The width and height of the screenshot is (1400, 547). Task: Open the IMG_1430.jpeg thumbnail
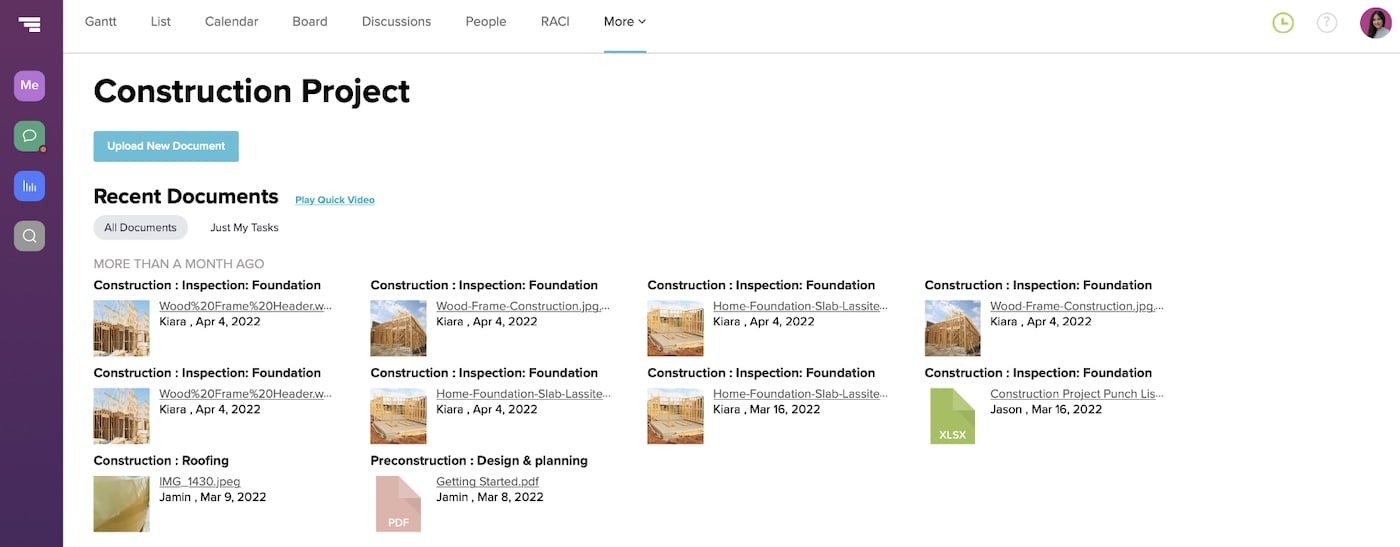point(122,504)
